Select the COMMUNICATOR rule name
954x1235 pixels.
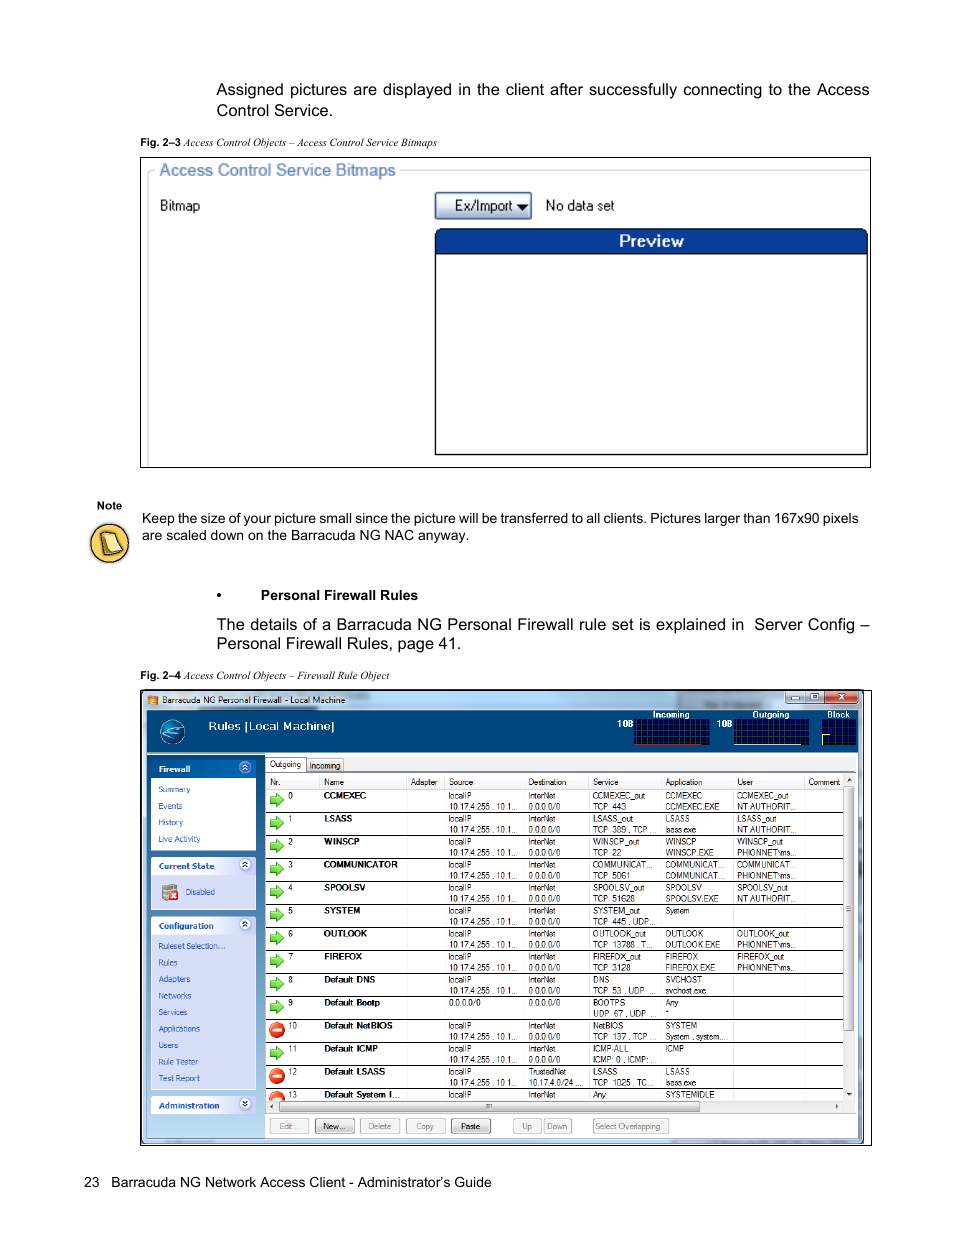360,865
